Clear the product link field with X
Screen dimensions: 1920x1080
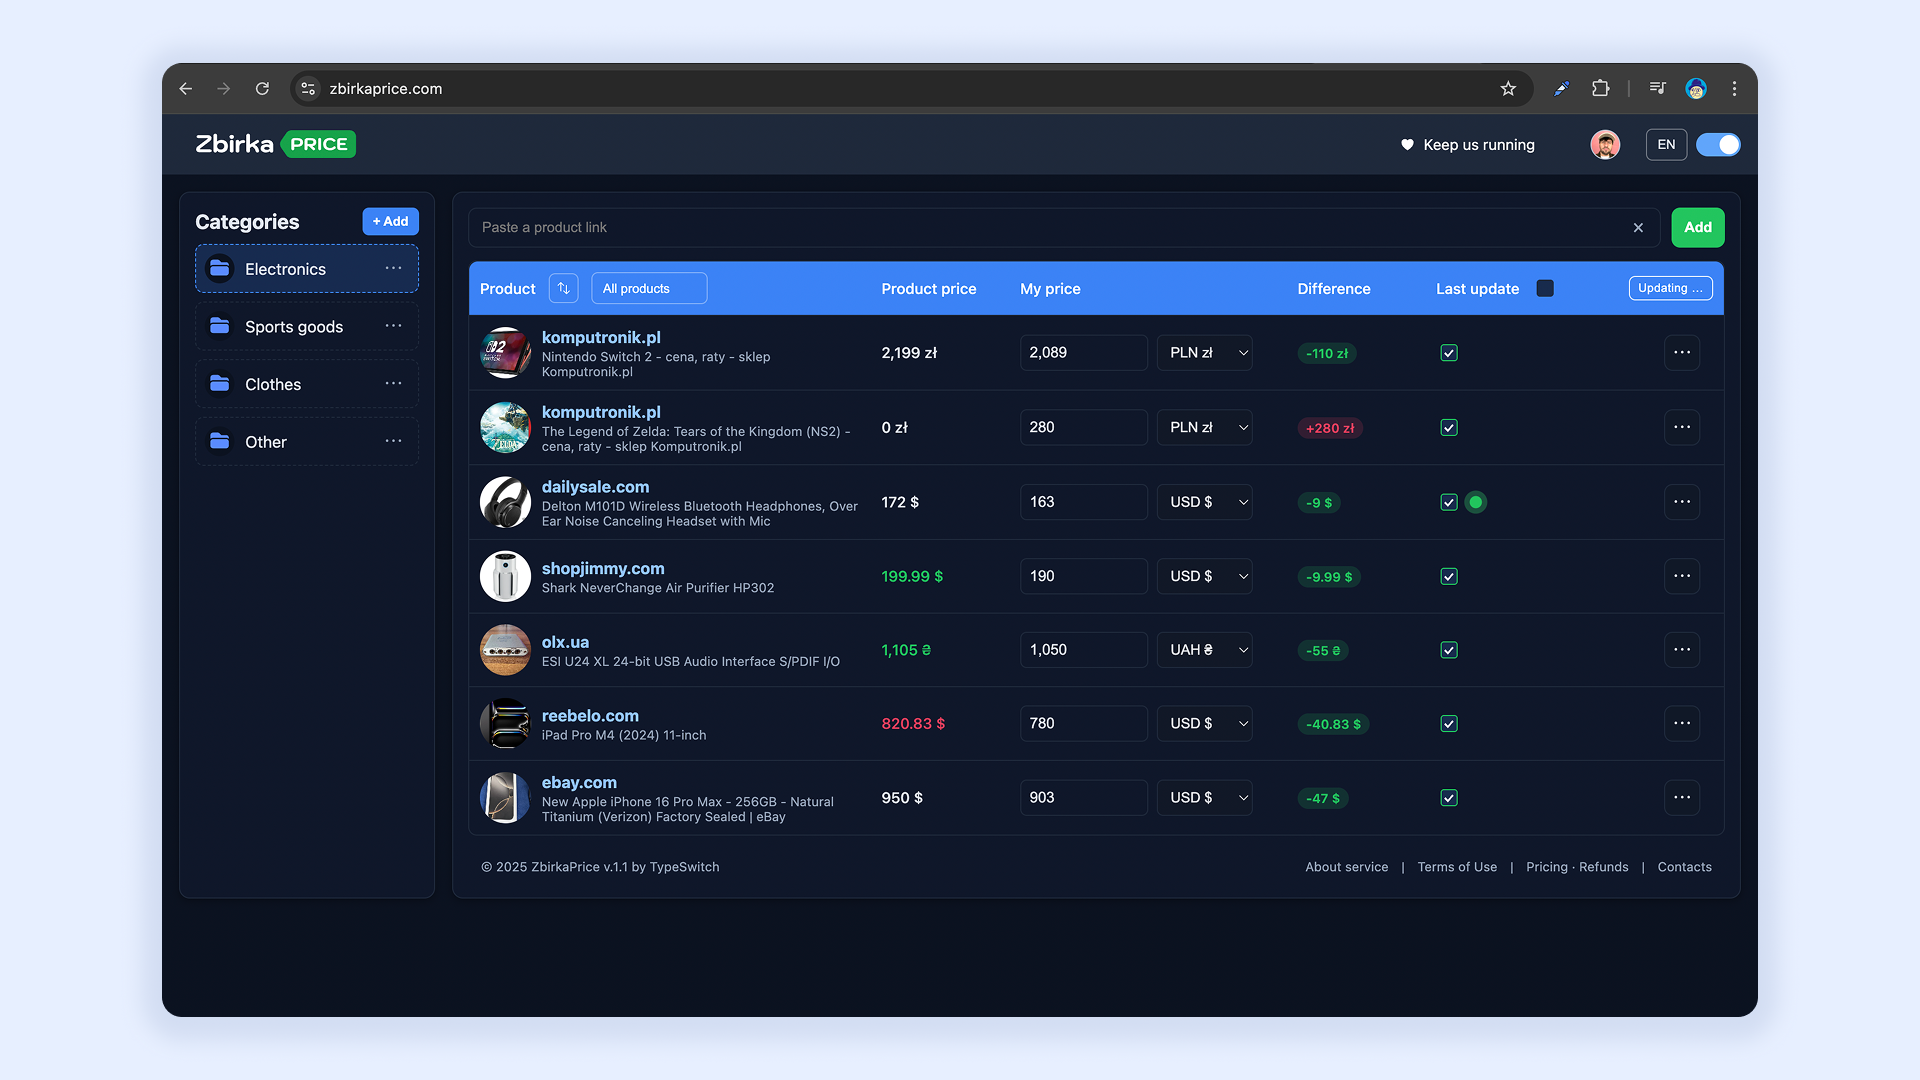tap(1638, 228)
